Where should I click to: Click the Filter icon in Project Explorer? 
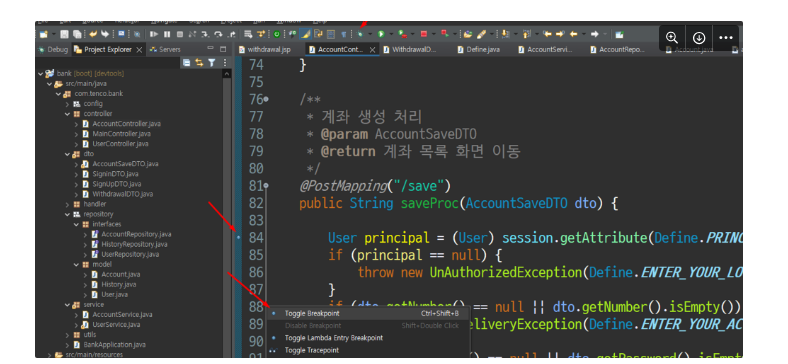click(212, 63)
